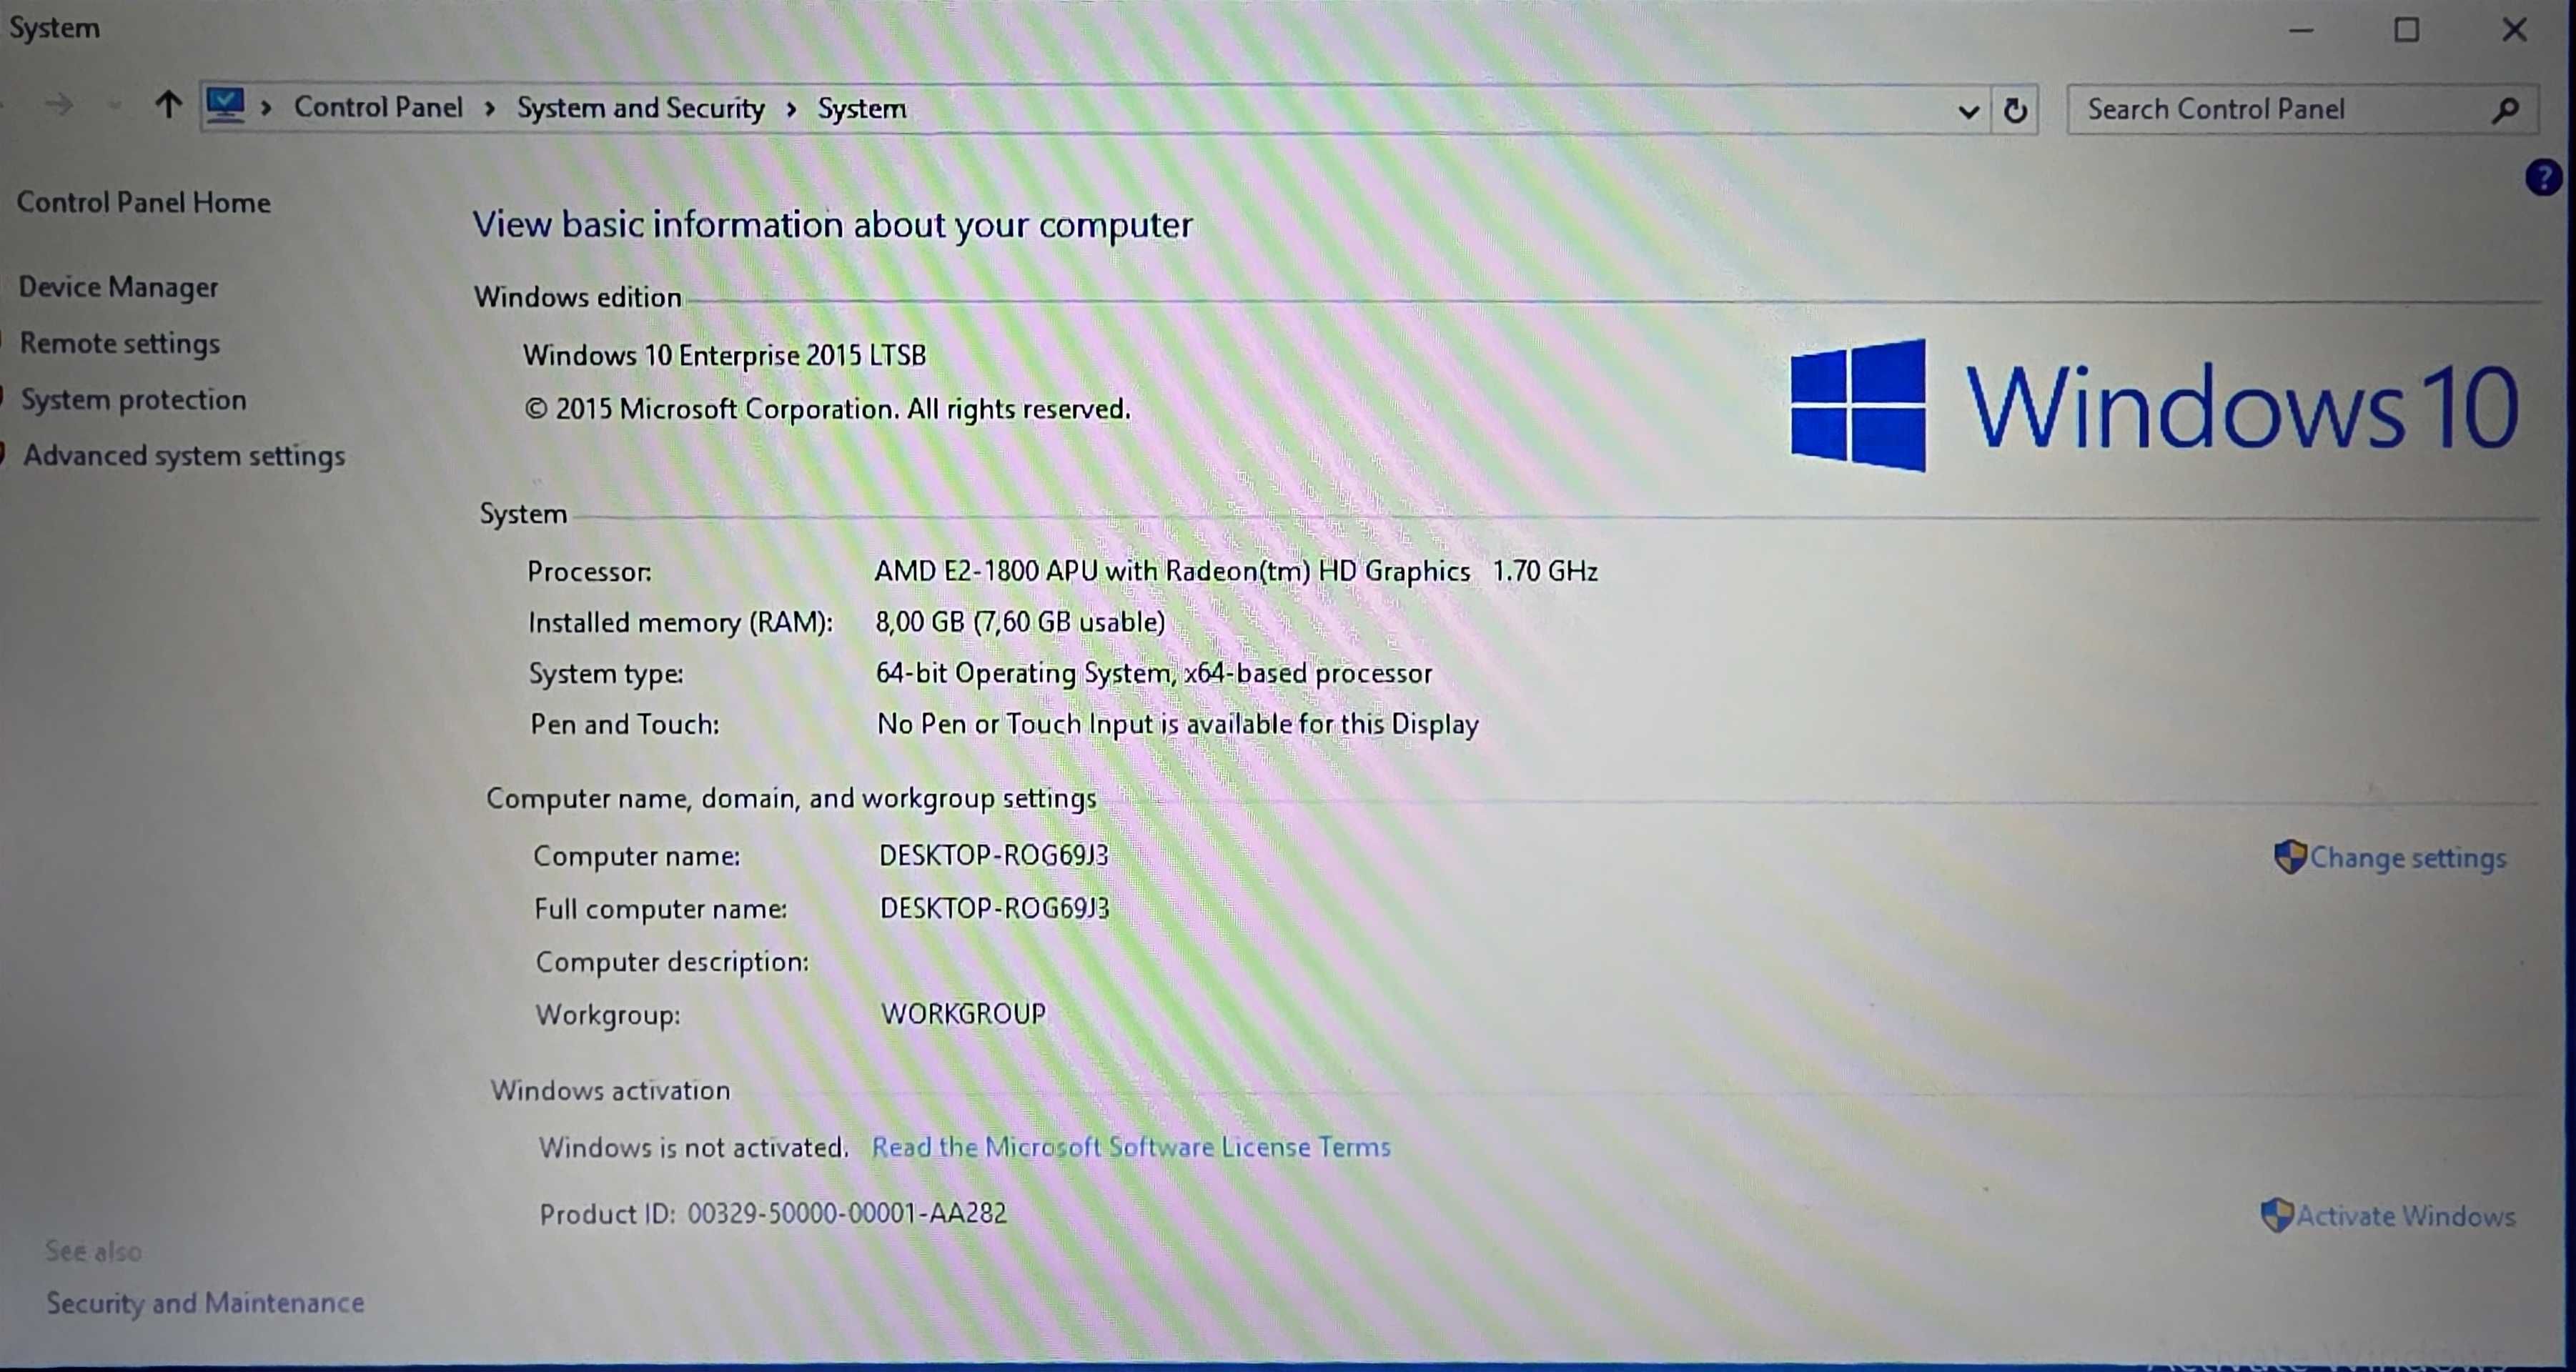Click the shield icon beside Activate Windows
Viewport: 2576px width, 1372px height.
pyautogui.click(x=2277, y=1215)
